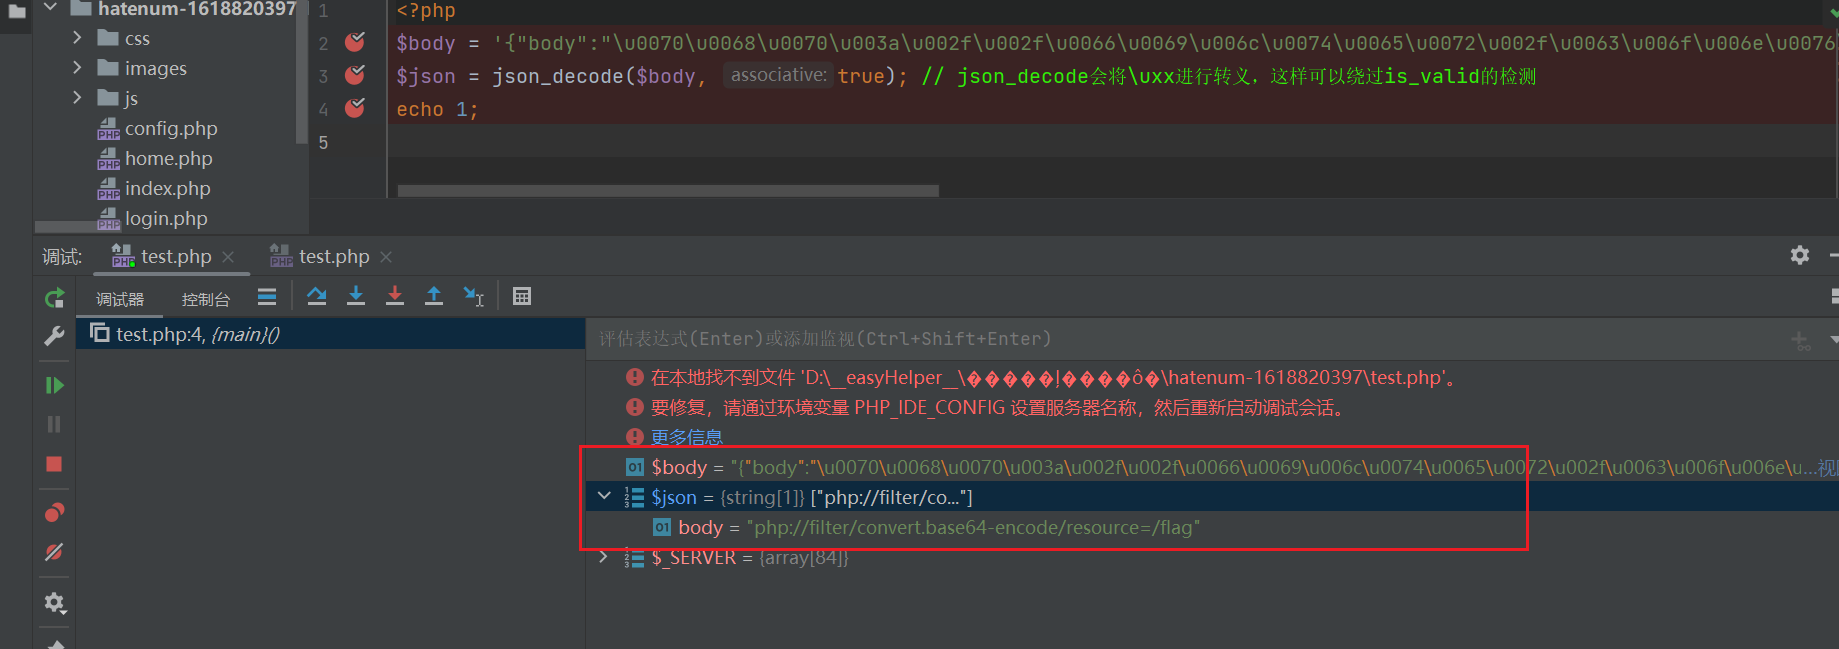The image size is (1839, 649).
Task: Stop the debug session
Action: pos(54,464)
